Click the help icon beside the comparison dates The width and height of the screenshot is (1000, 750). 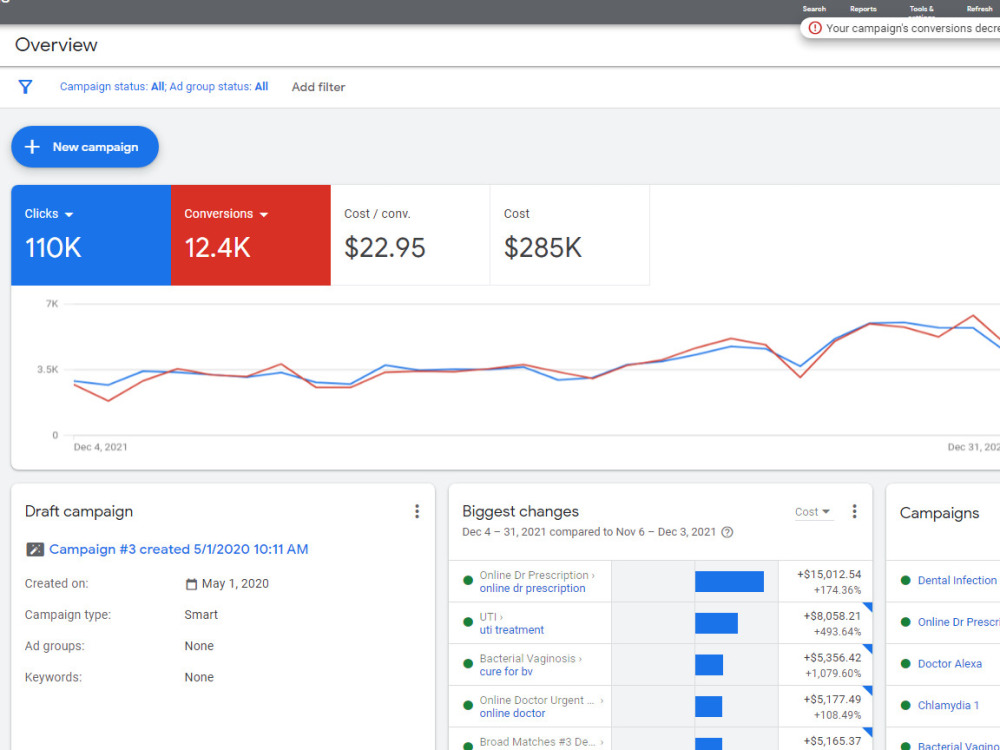pyautogui.click(x=727, y=533)
